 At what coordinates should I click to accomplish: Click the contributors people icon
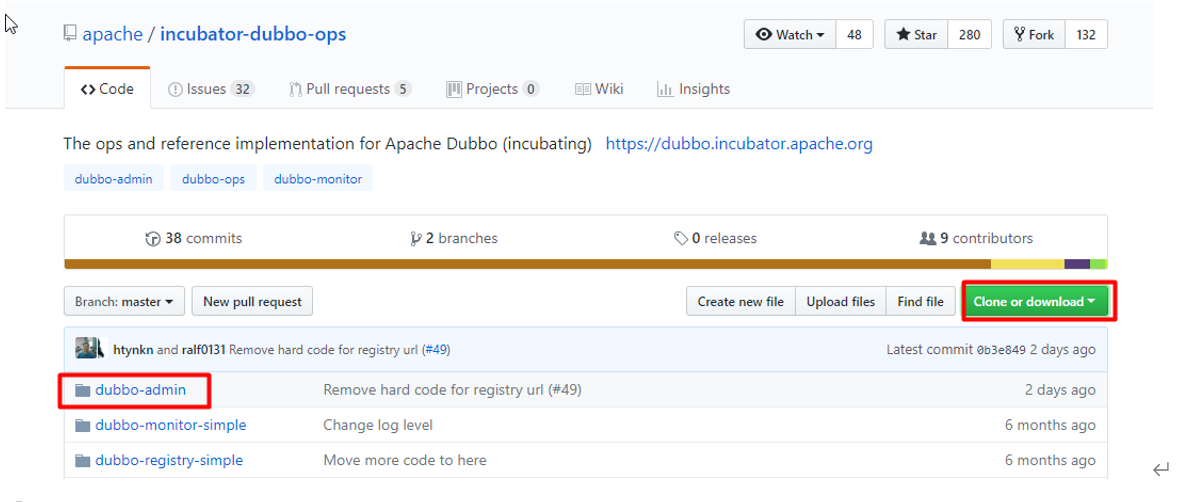coord(927,239)
